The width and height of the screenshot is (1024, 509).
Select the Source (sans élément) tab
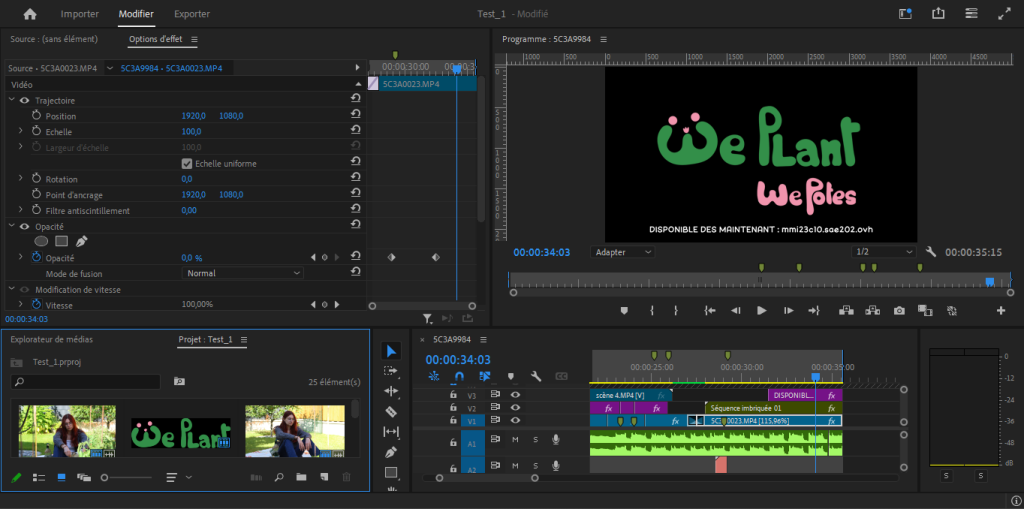coord(54,39)
